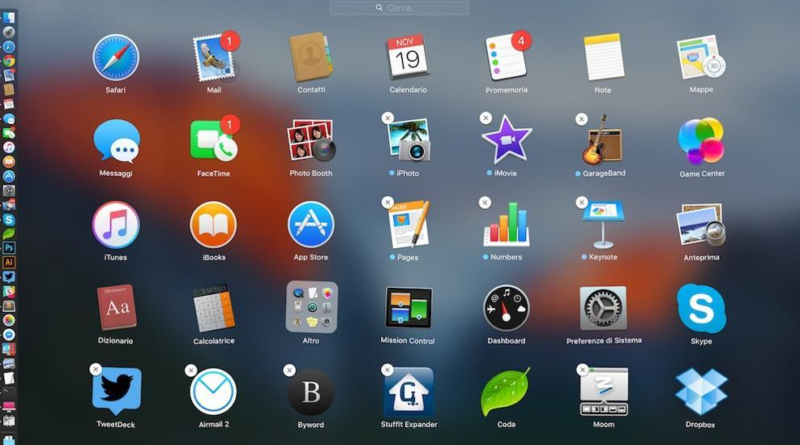Remove StuffIt Expander using X badge
This screenshot has height=445, width=800.
pos(387,369)
